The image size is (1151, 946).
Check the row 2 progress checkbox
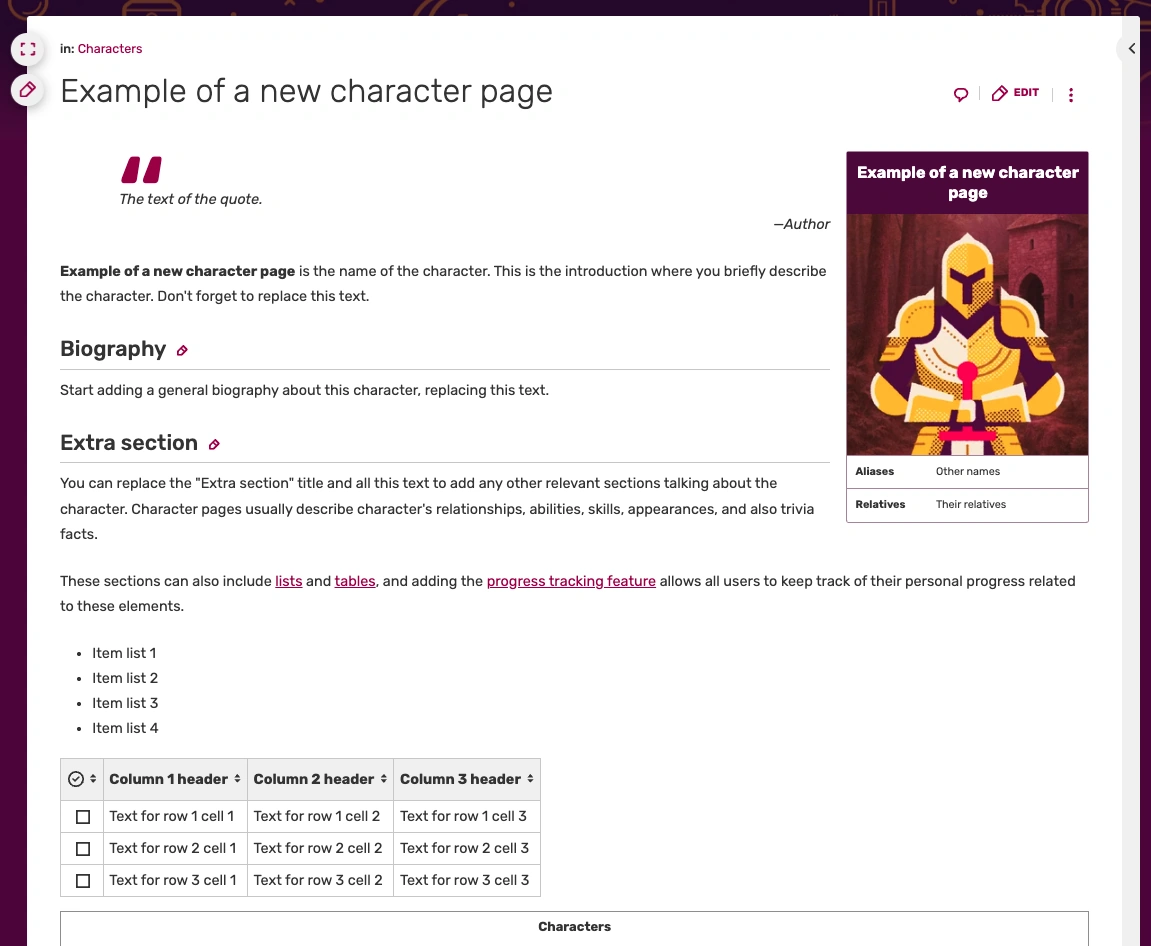pos(83,849)
